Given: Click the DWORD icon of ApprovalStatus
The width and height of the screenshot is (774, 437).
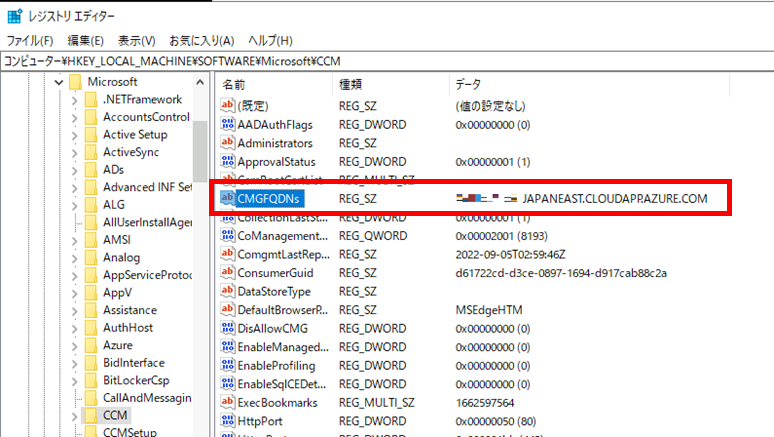Looking at the screenshot, I should pos(227,161).
